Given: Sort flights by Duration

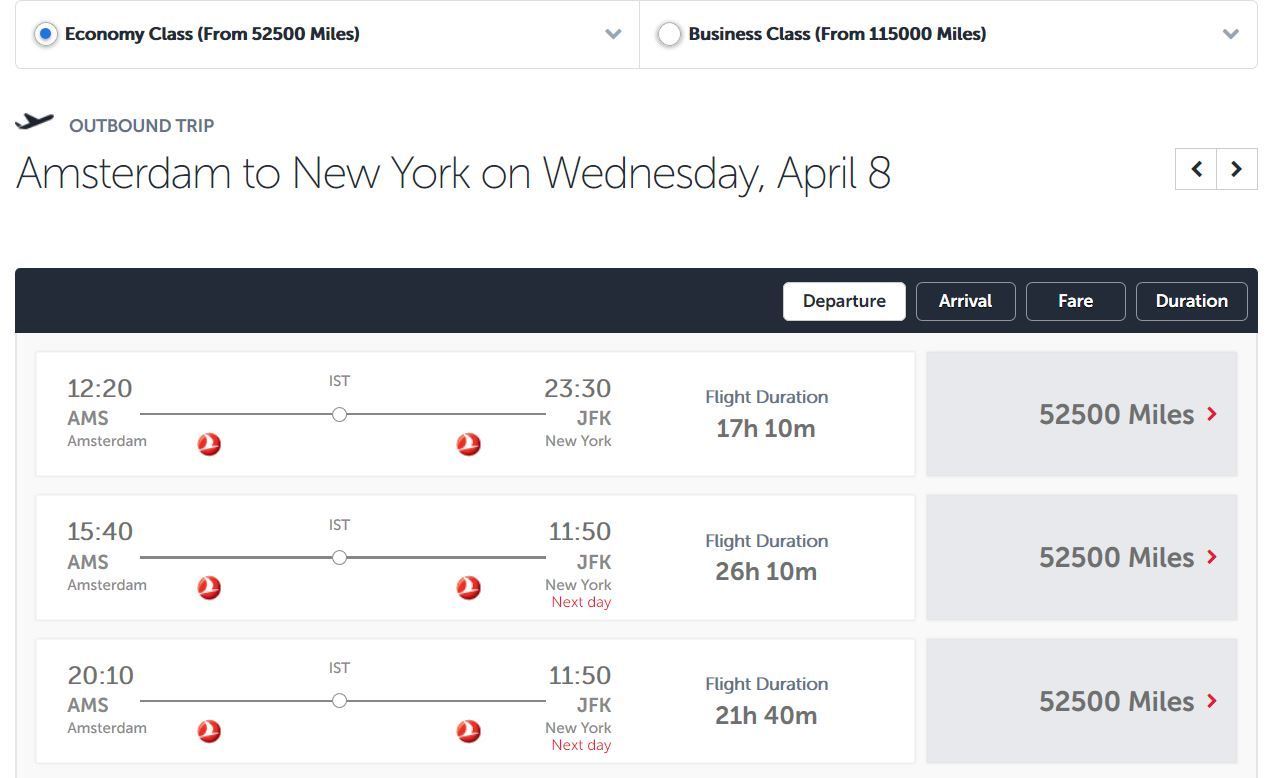Looking at the screenshot, I should [1191, 301].
